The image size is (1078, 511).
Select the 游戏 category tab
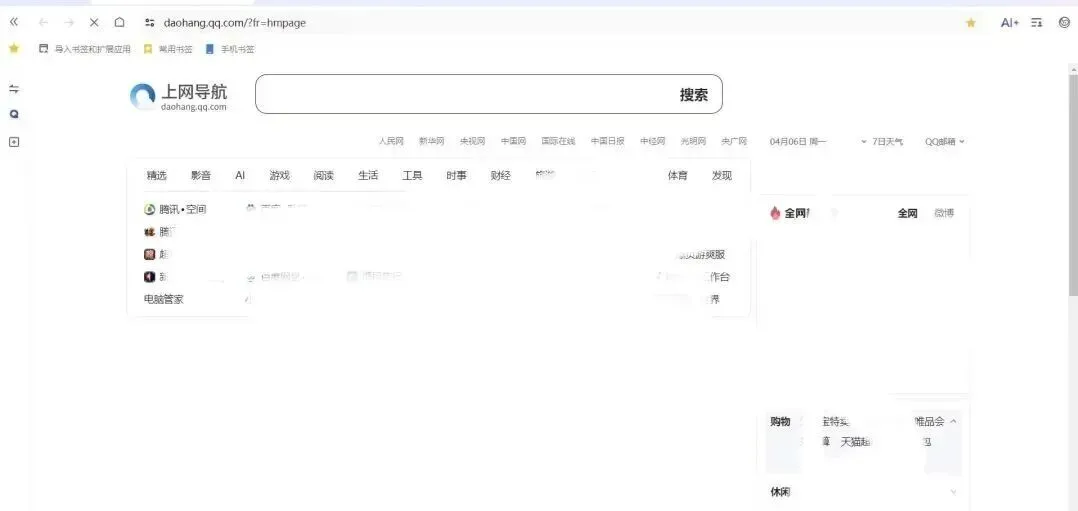[279, 175]
